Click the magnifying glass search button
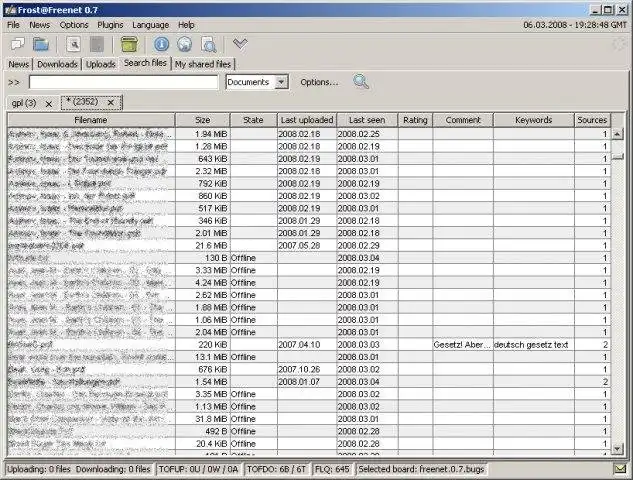This screenshot has width=633, height=480. pyautogui.click(x=361, y=82)
